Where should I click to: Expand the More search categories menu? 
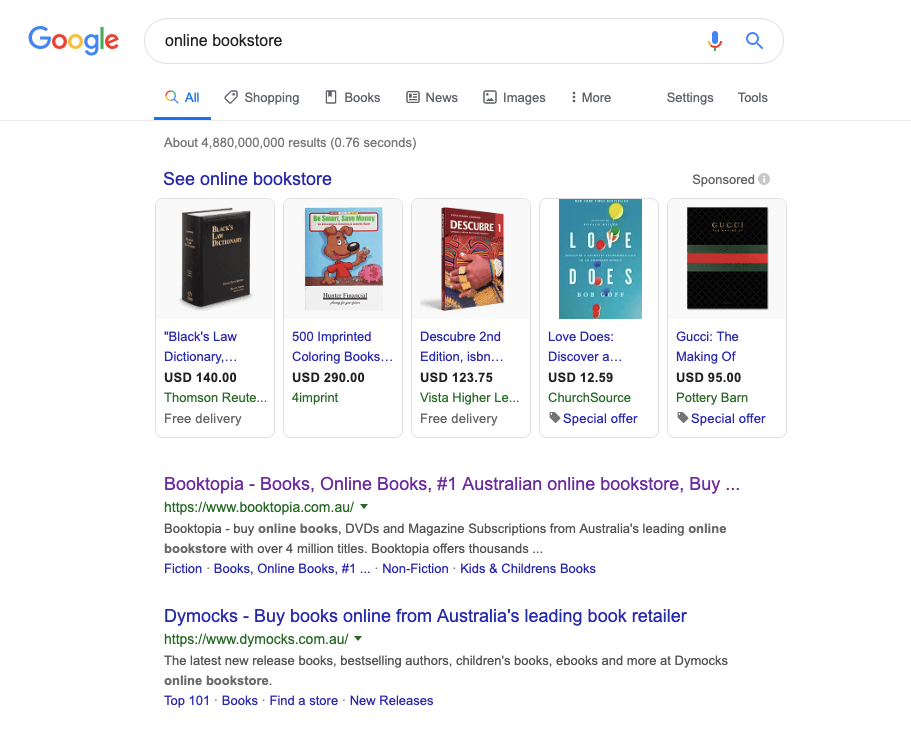tap(591, 98)
